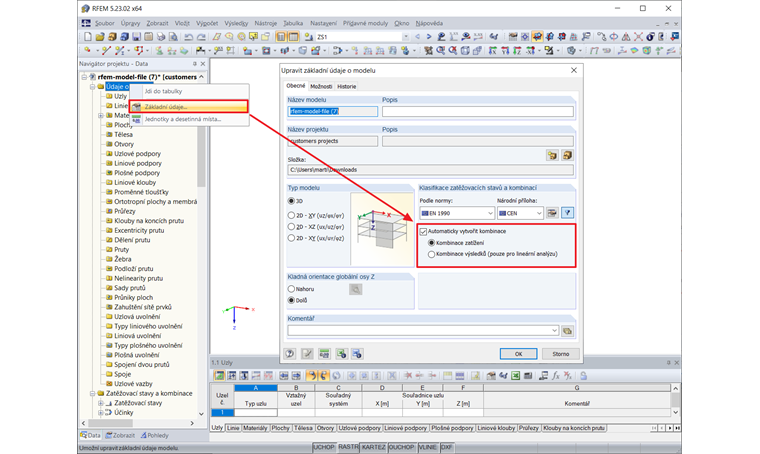Go to previous load case arrow
The image size is (760, 454).
418,37
